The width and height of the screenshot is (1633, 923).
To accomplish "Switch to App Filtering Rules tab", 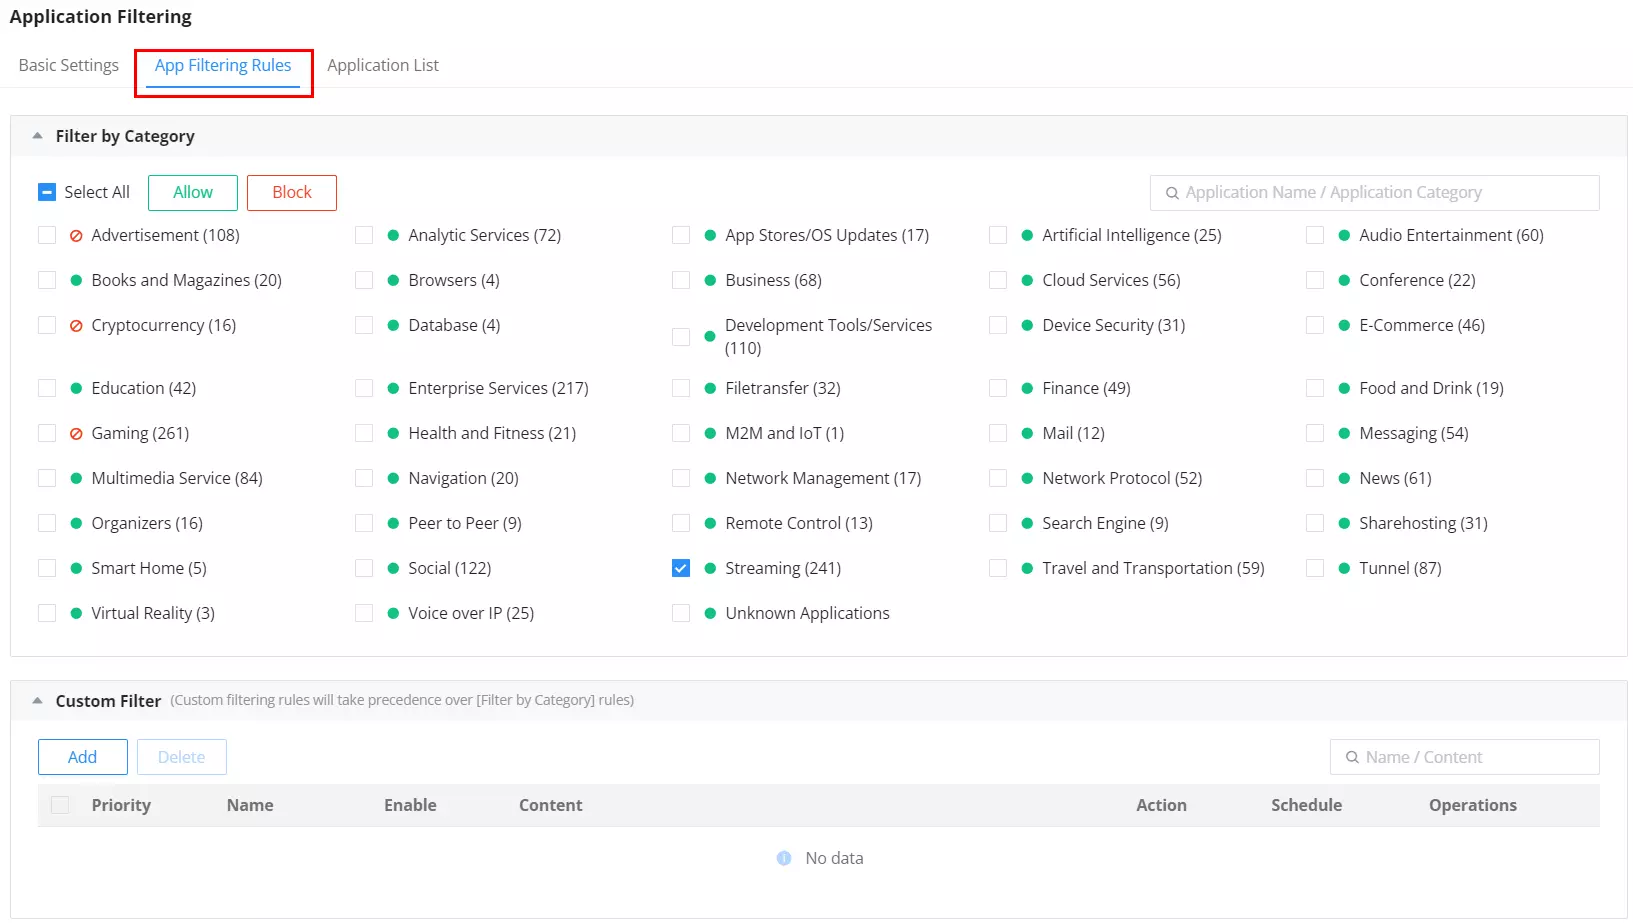I will pos(223,65).
